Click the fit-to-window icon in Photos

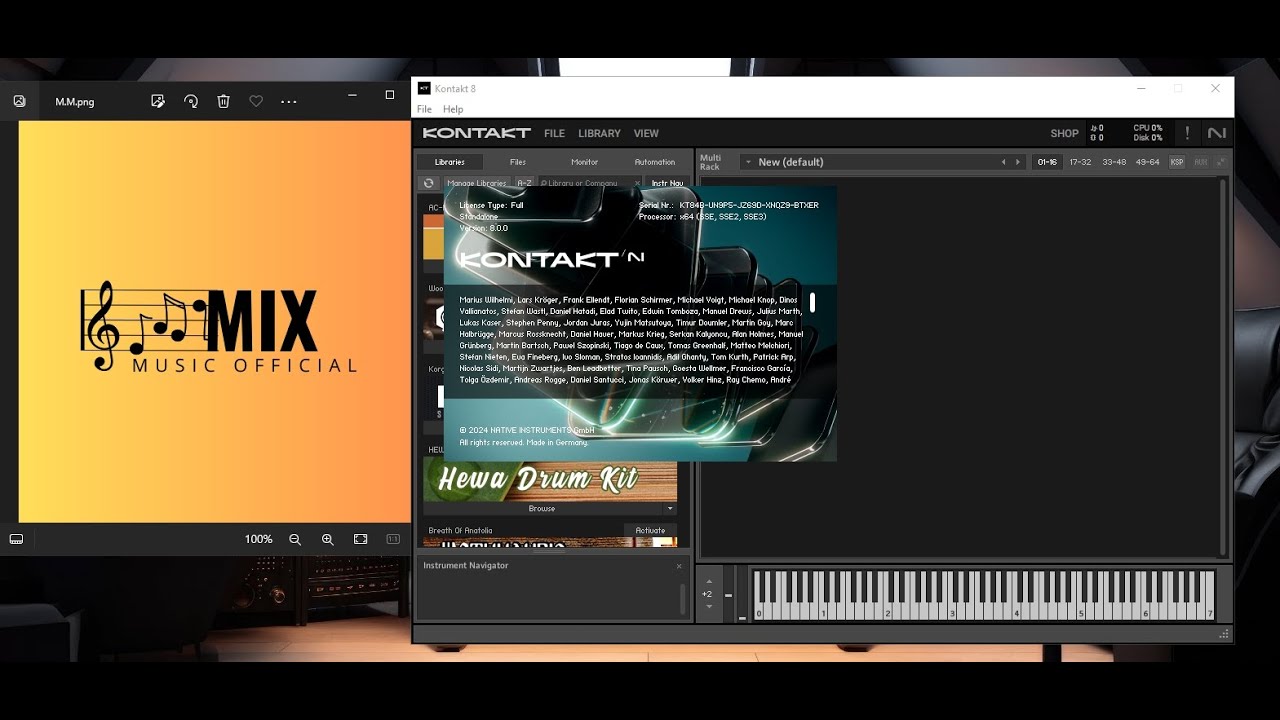pyautogui.click(x=361, y=539)
